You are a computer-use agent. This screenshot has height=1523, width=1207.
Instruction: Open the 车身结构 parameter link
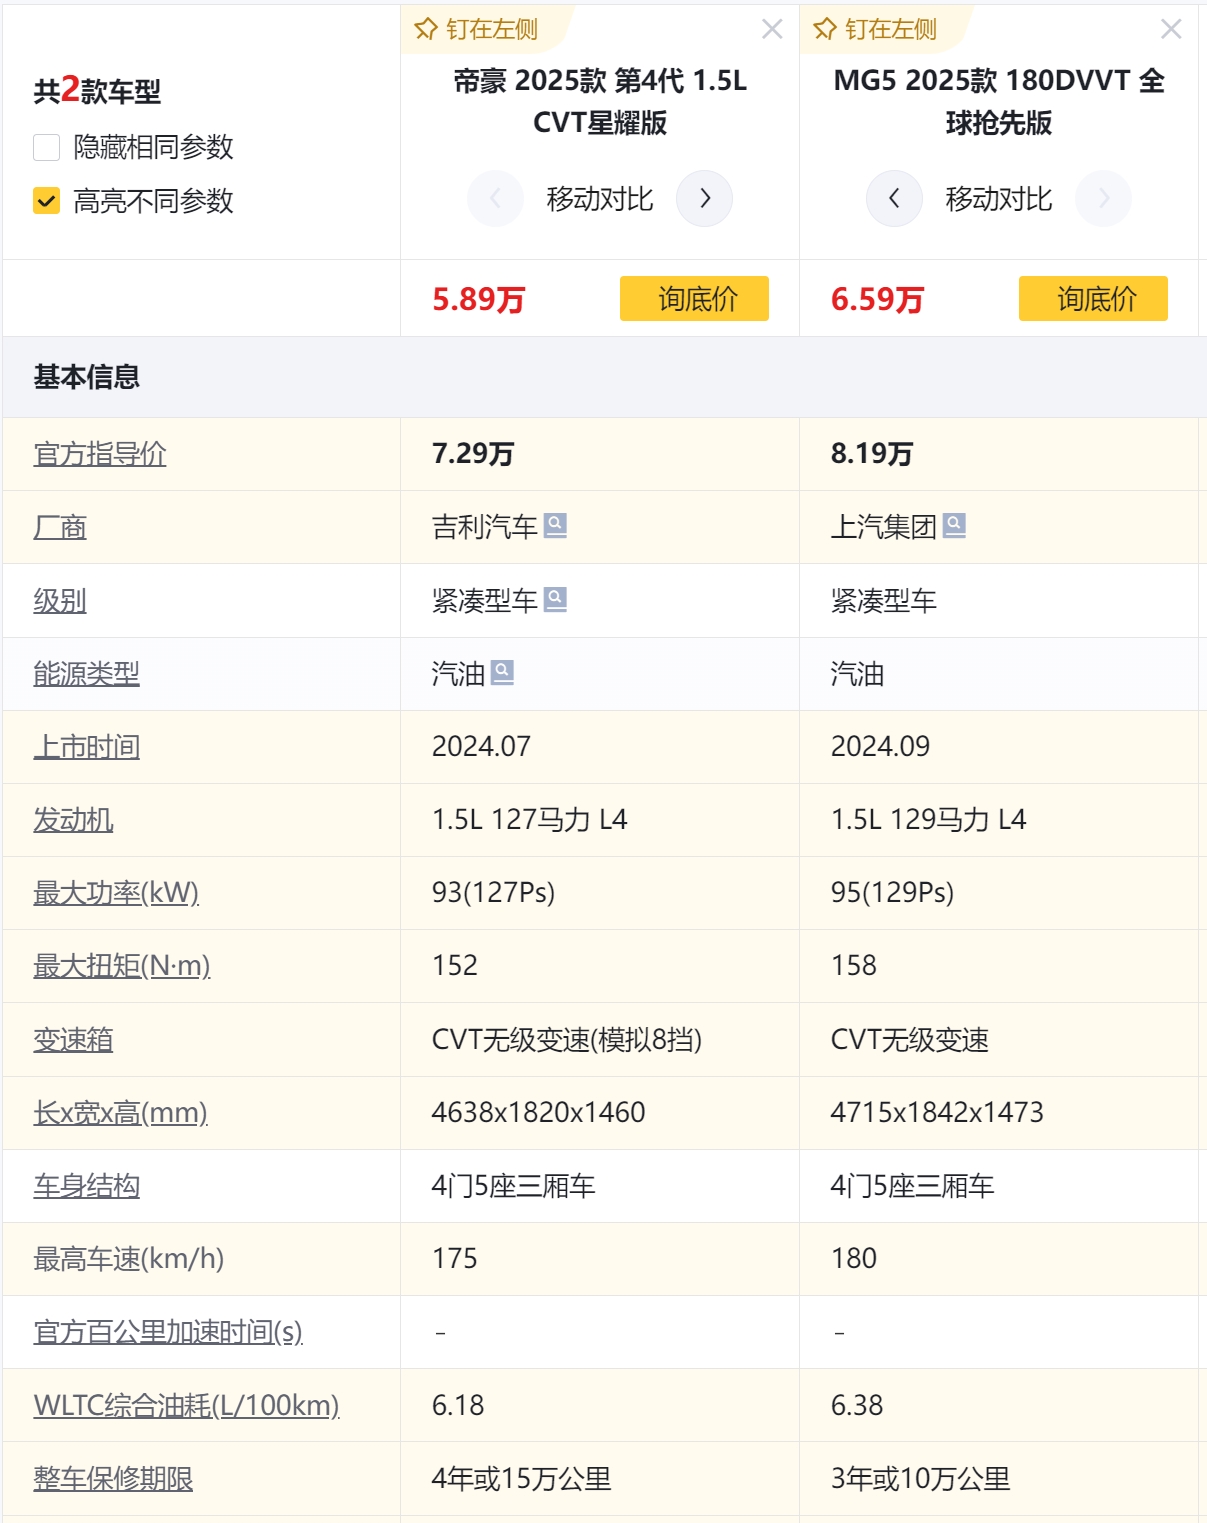(x=87, y=1186)
